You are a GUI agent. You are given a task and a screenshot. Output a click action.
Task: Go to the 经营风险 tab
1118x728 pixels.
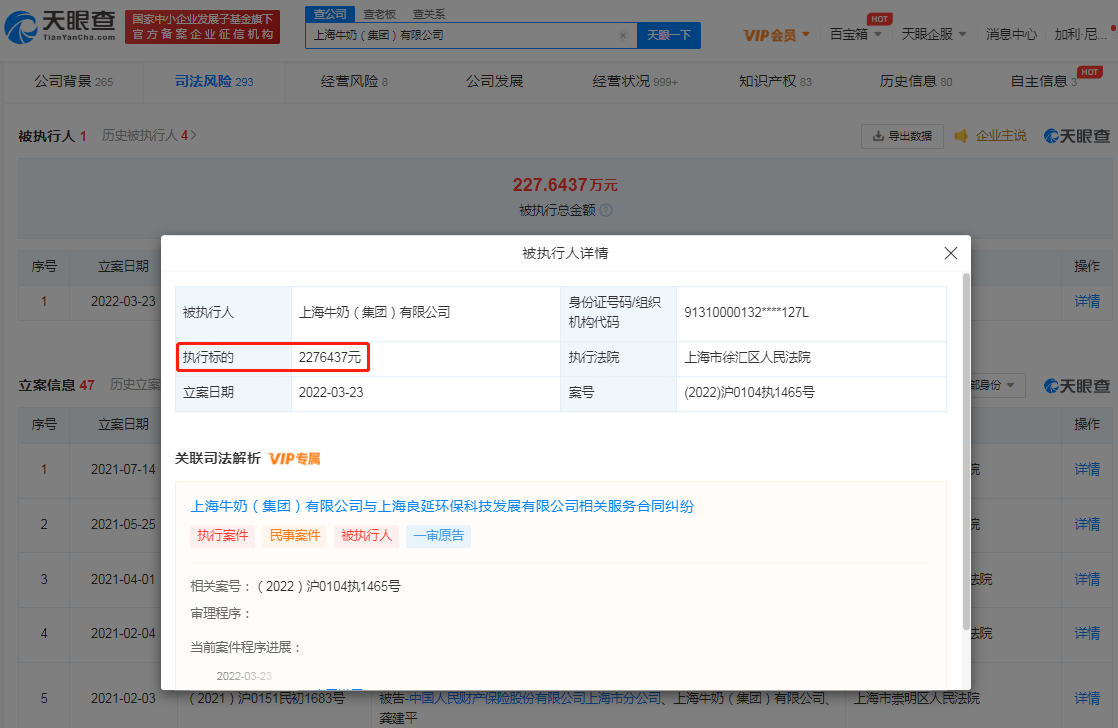[x=354, y=81]
